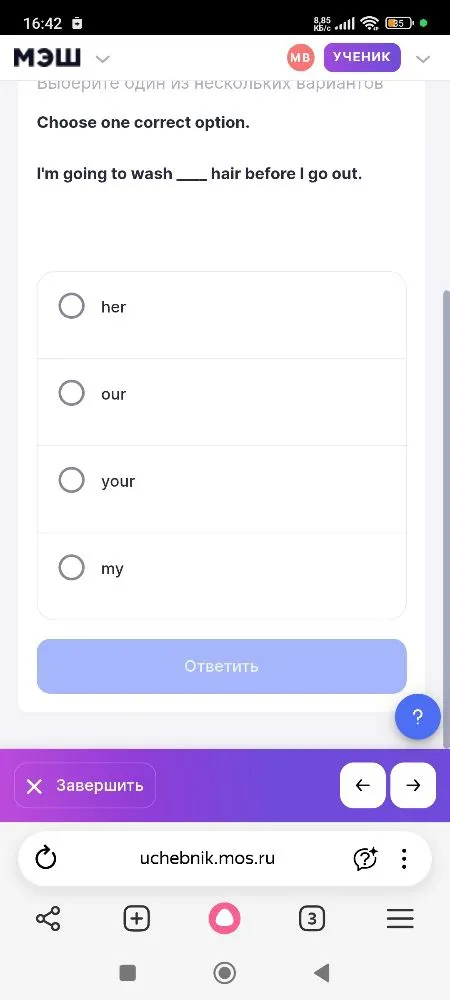Go to previous question with left arrow
This screenshot has width=450, height=1000.
363,785
